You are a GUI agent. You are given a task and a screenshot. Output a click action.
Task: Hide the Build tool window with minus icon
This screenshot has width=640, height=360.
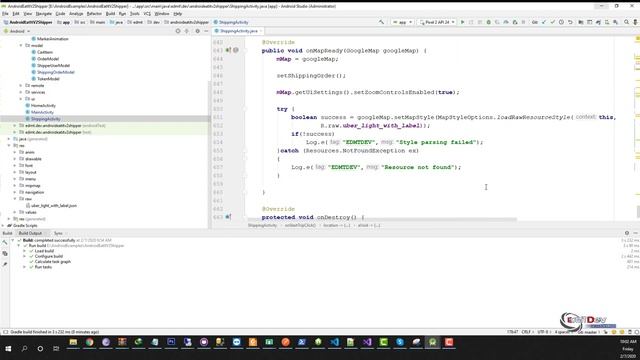pos(636,233)
